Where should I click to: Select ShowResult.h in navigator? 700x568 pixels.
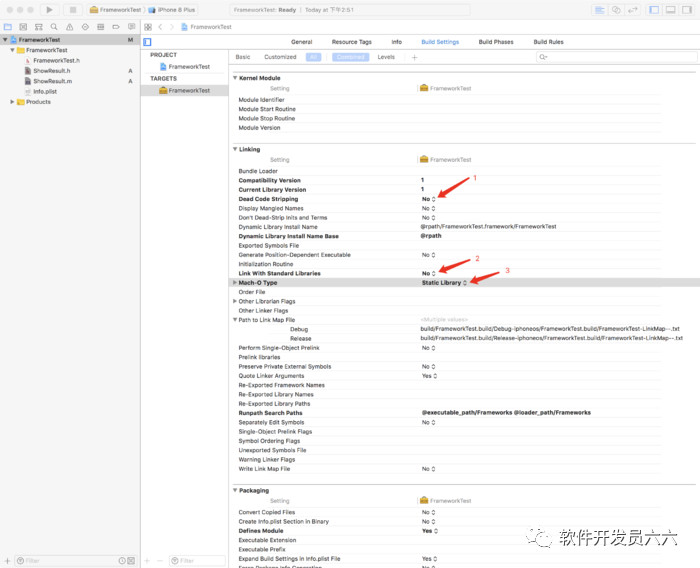52,71
